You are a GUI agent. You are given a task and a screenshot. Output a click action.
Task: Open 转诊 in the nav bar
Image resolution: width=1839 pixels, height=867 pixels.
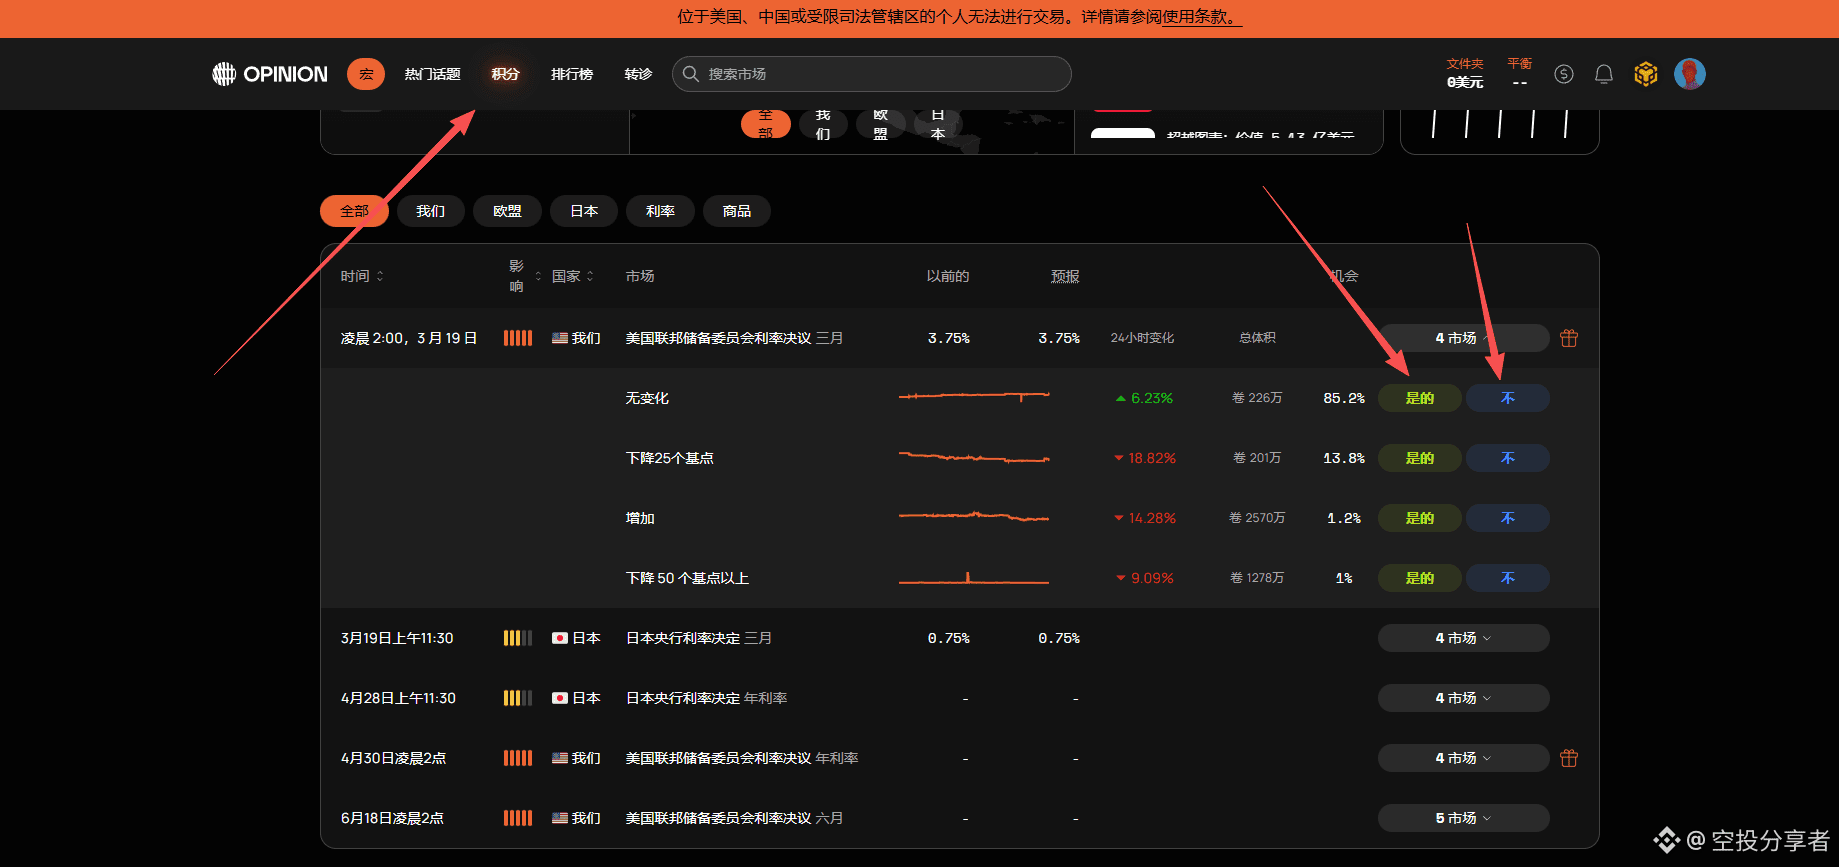point(638,74)
